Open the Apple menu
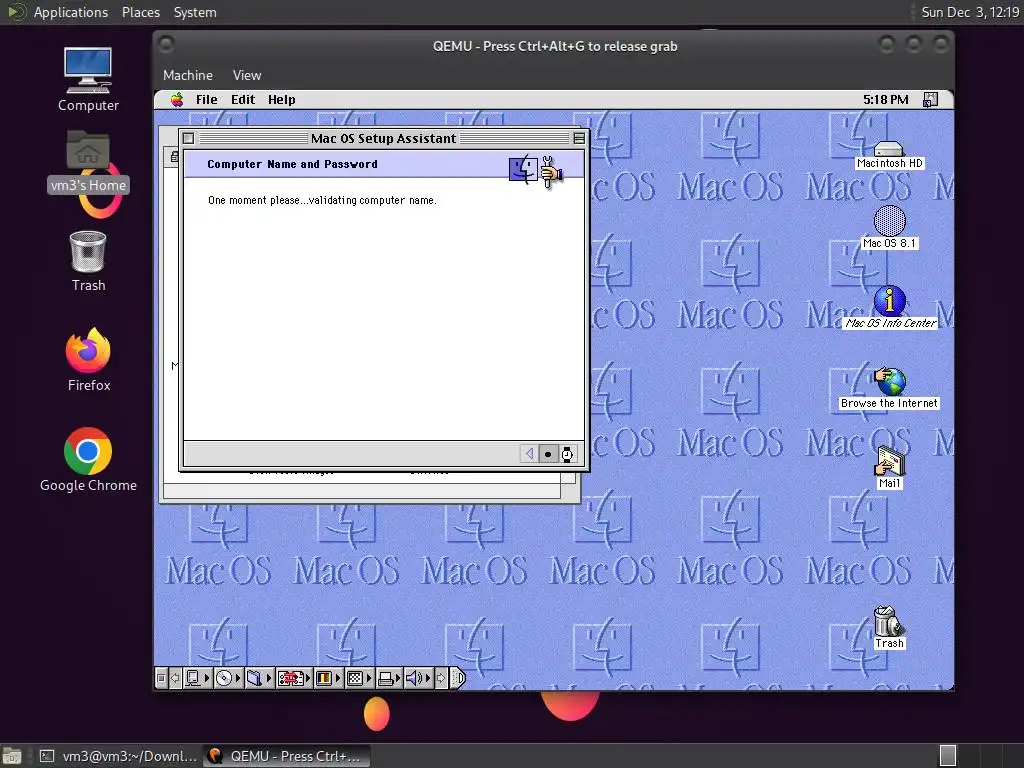This screenshot has height=768, width=1024. pyautogui.click(x=177, y=100)
